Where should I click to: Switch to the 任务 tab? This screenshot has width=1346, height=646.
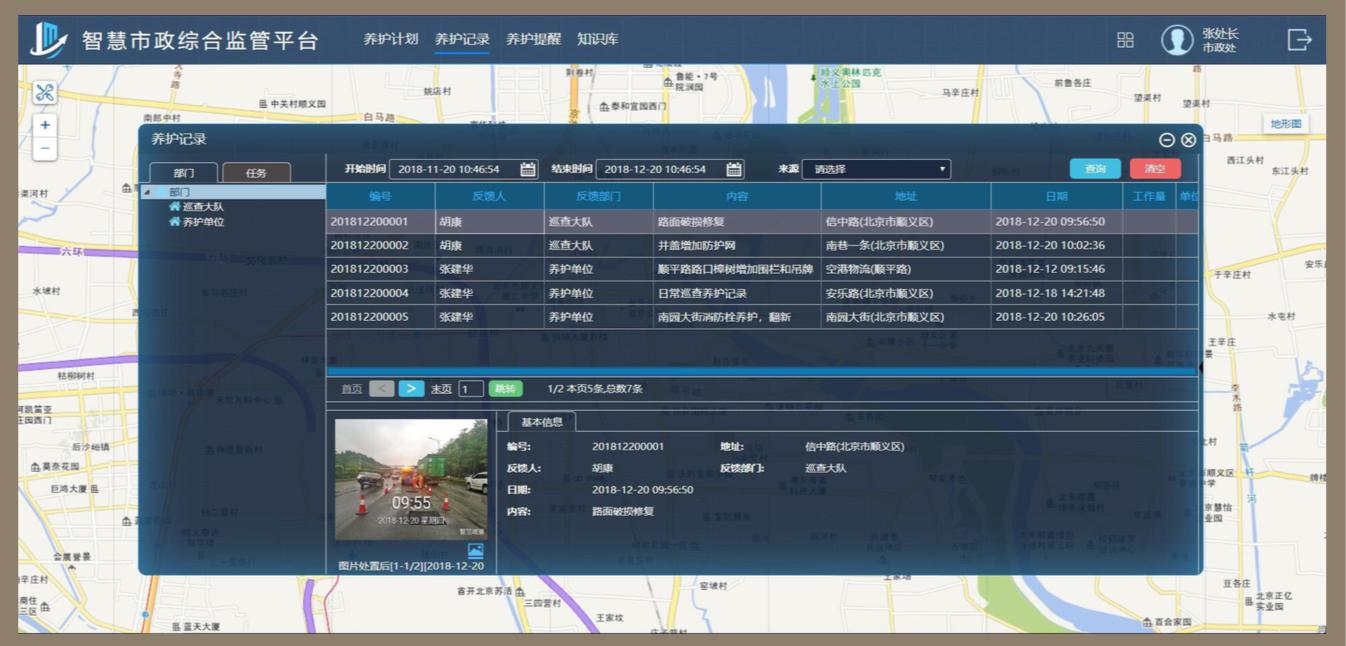click(x=256, y=173)
